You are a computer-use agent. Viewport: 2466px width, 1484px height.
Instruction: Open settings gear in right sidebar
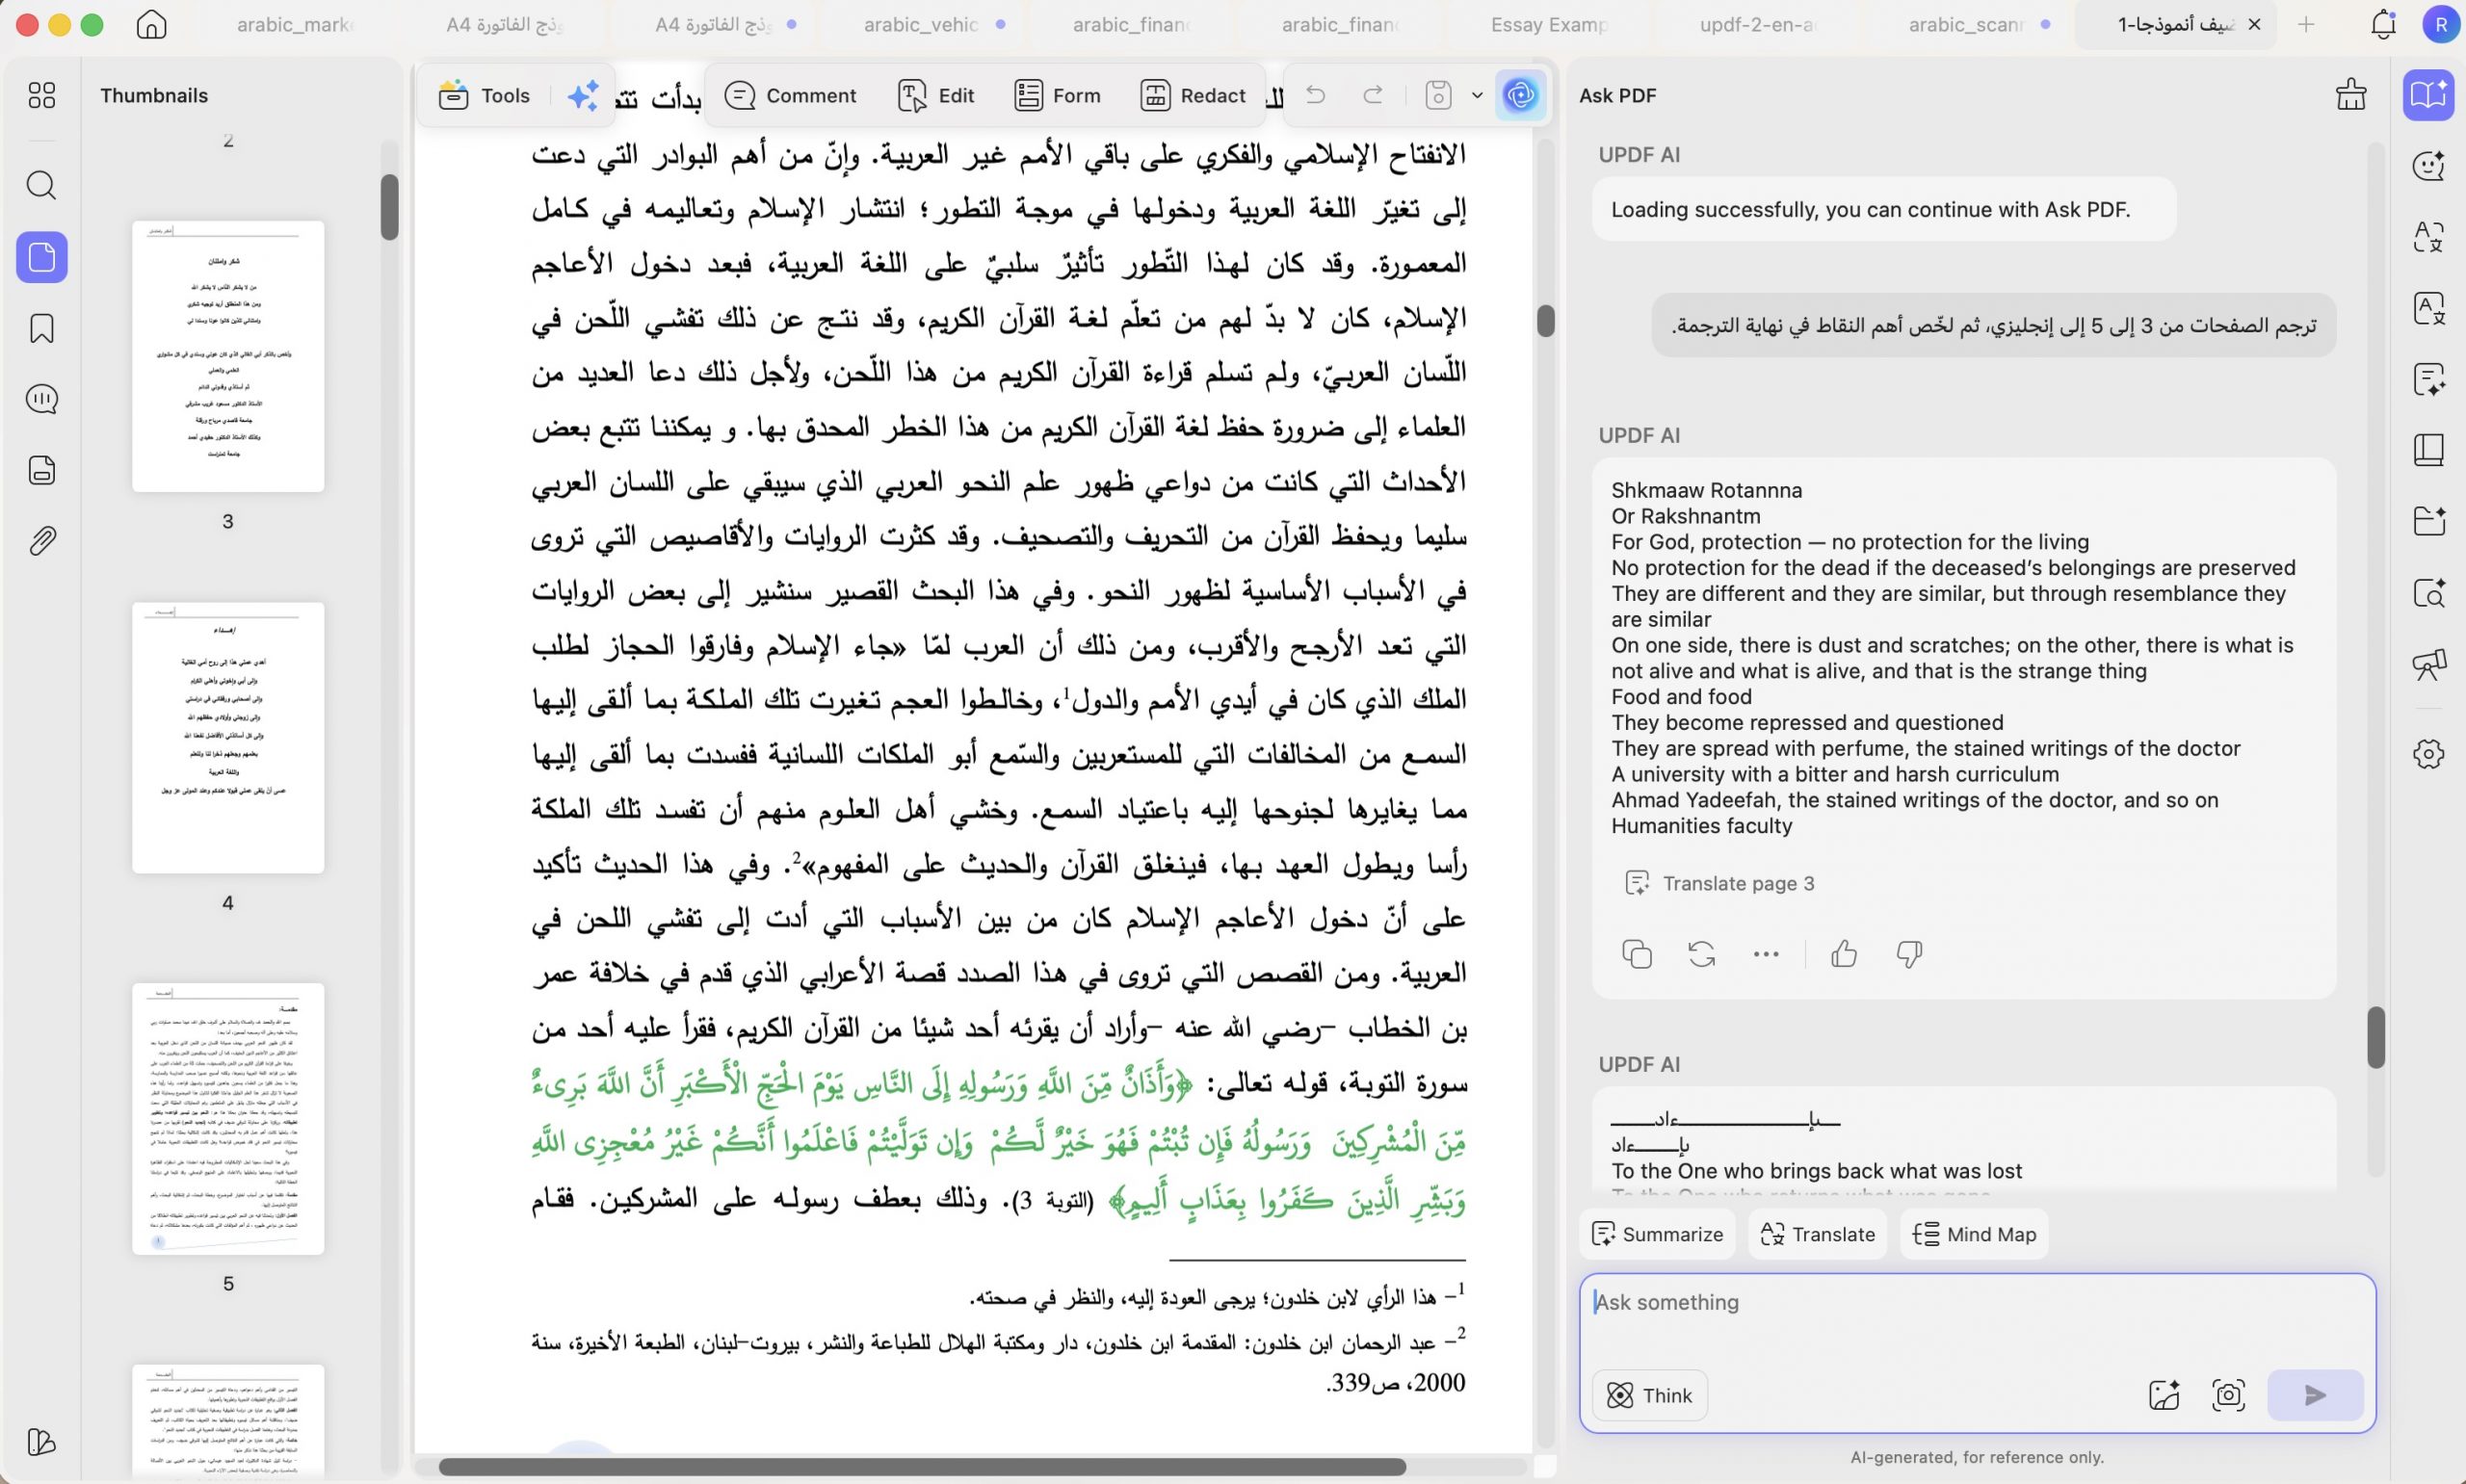2429,753
